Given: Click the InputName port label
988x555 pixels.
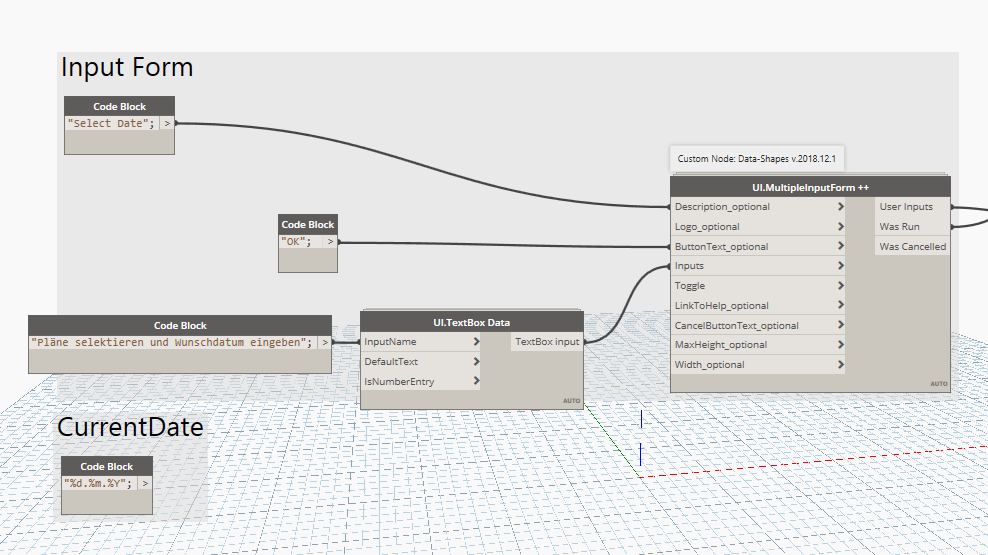Looking at the screenshot, I should click(x=390, y=341).
